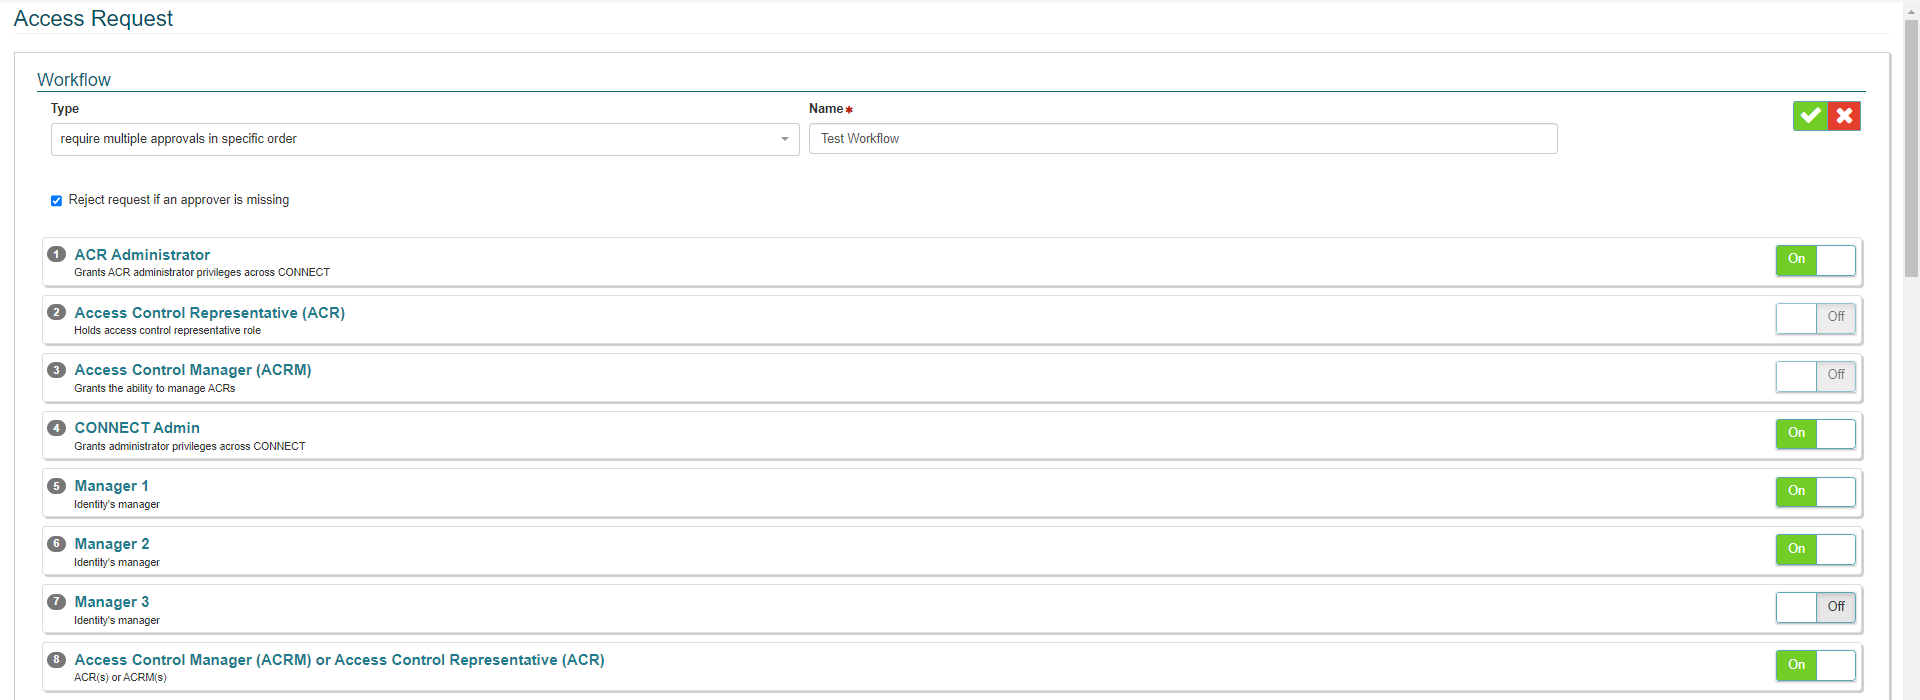Turn off the Manager 1 toggle
Image resolution: width=1920 pixels, height=700 pixels.
coord(1815,492)
